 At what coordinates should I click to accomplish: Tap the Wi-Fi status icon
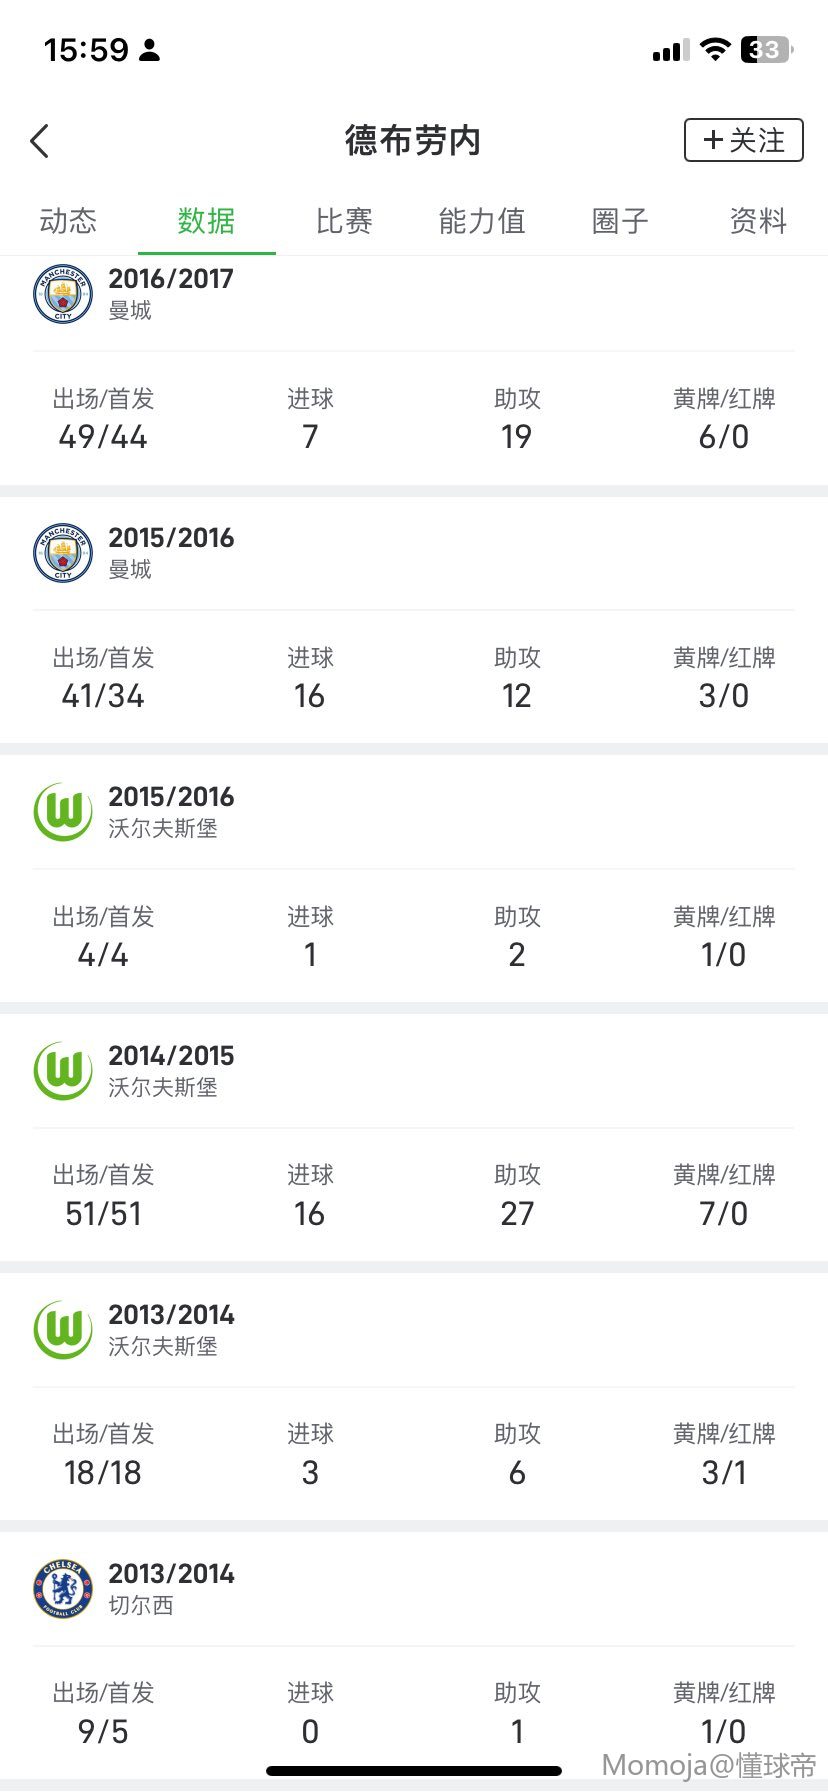715,49
